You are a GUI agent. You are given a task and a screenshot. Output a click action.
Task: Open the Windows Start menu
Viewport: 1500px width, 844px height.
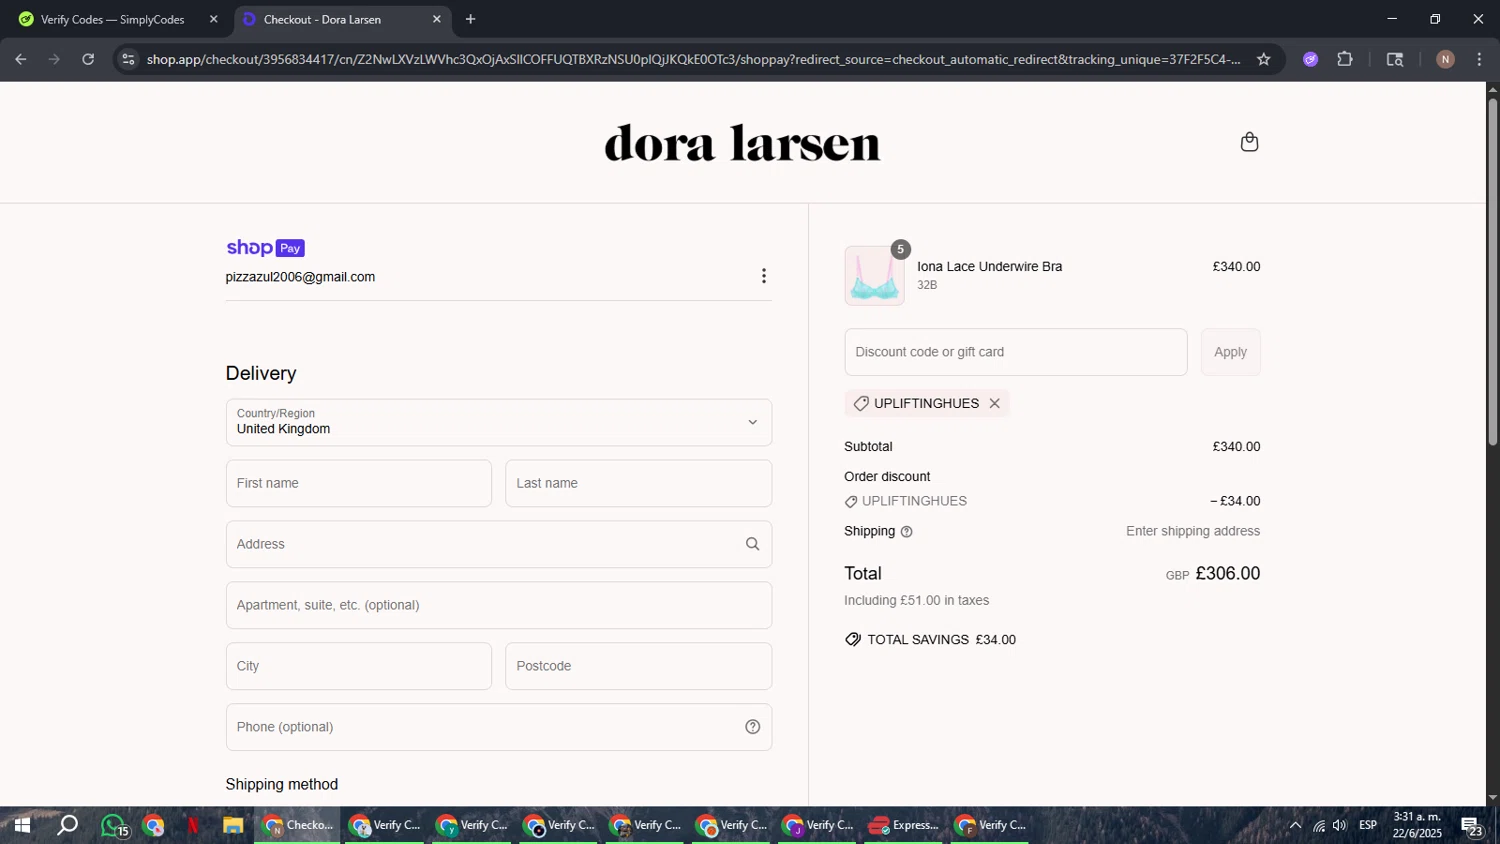pyautogui.click(x=21, y=826)
